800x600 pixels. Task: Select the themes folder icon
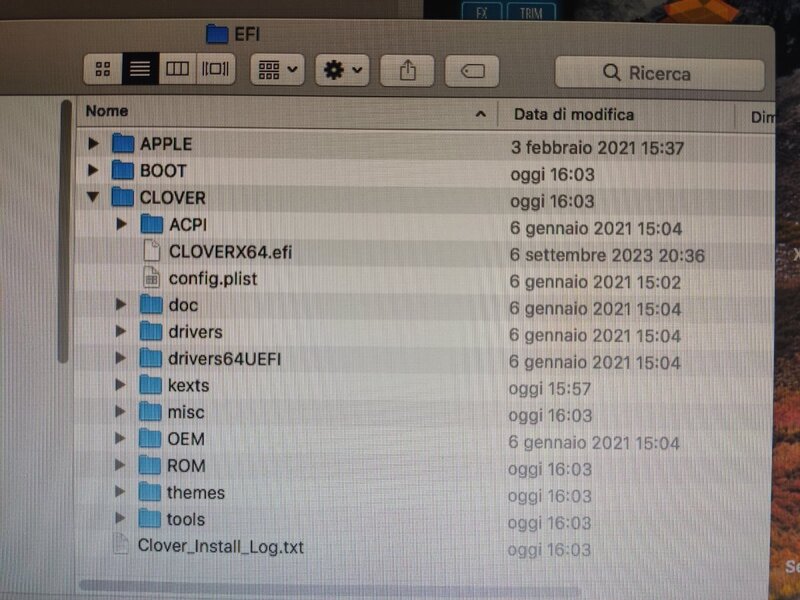(x=149, y=491)
